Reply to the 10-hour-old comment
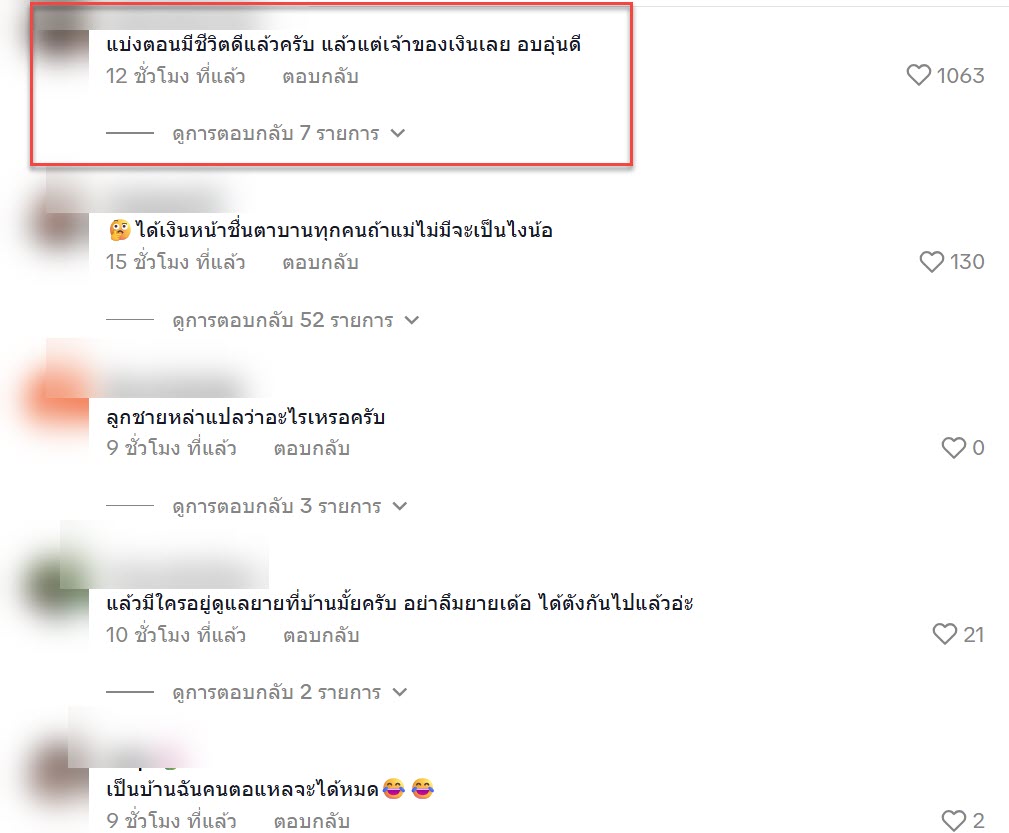This screenshot has height=833, width=1009. pyautogui.click(x=320, y=635)
